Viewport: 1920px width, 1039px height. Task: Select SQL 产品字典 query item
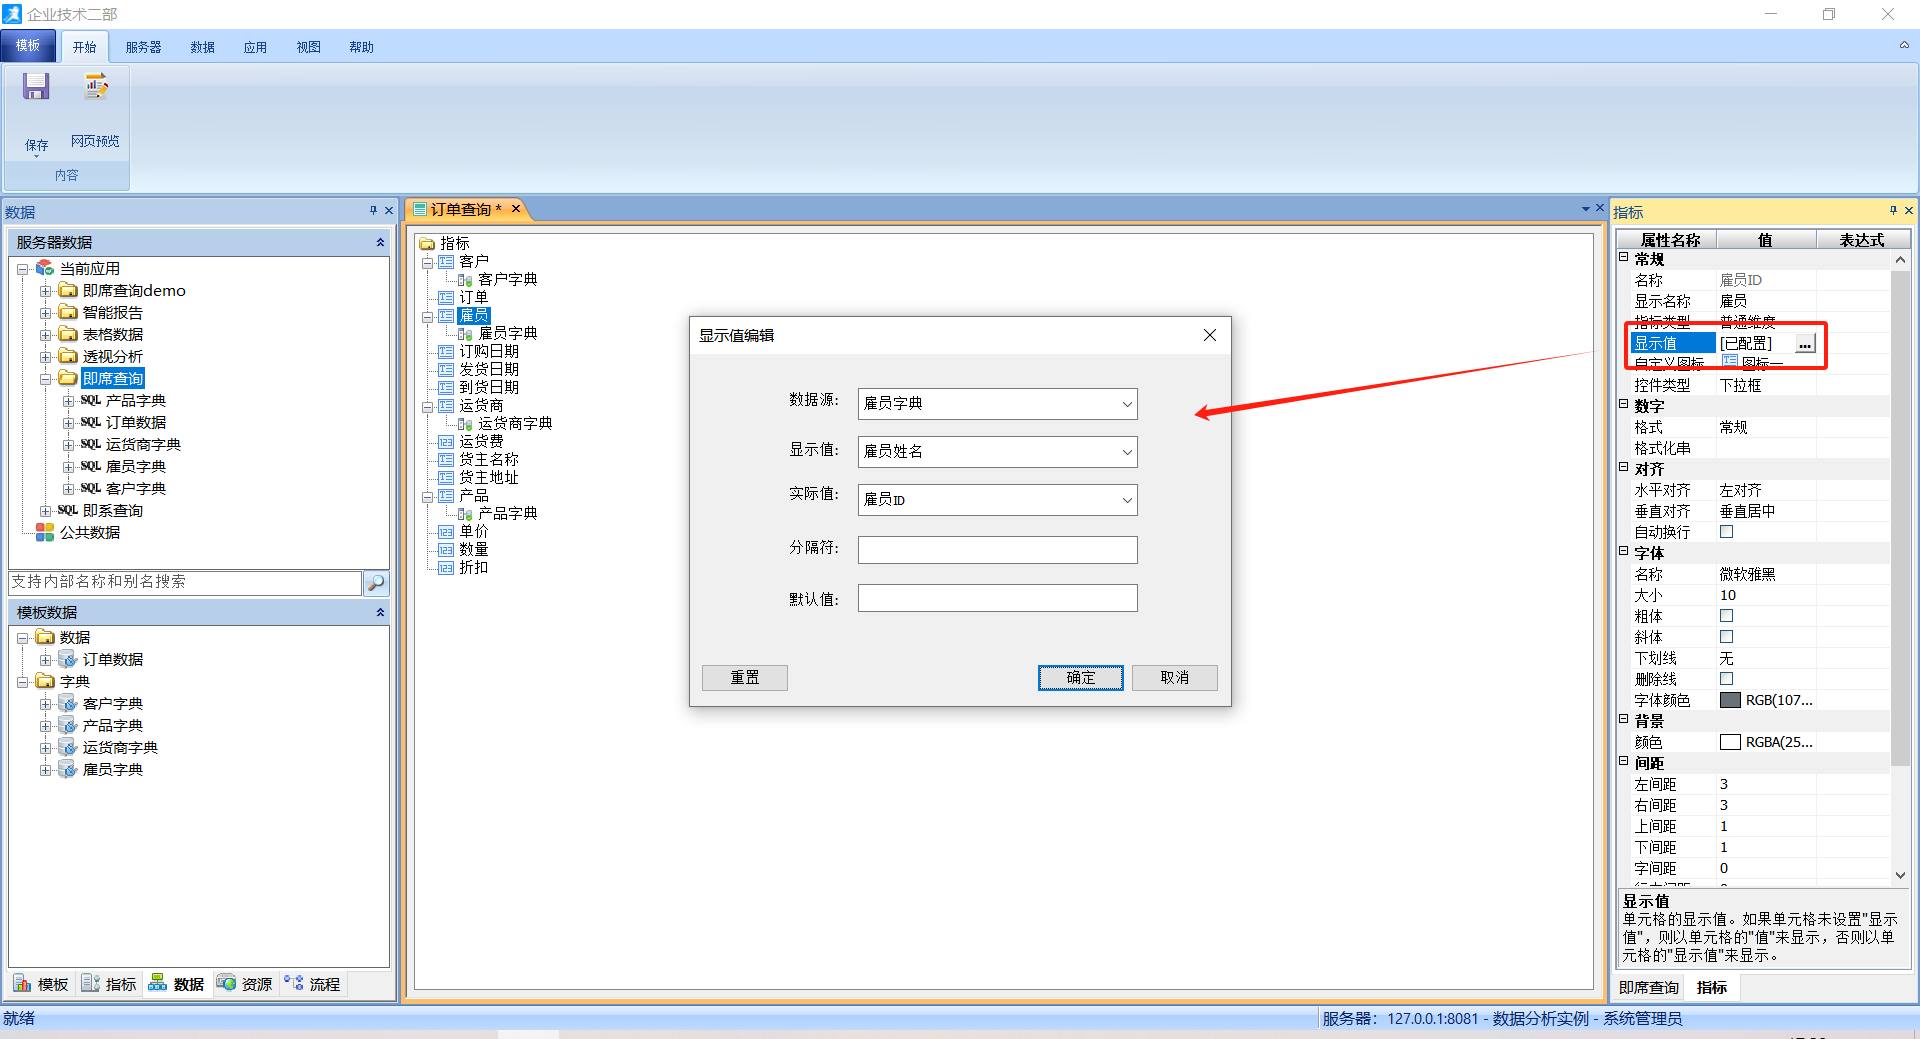click(136, 401)
